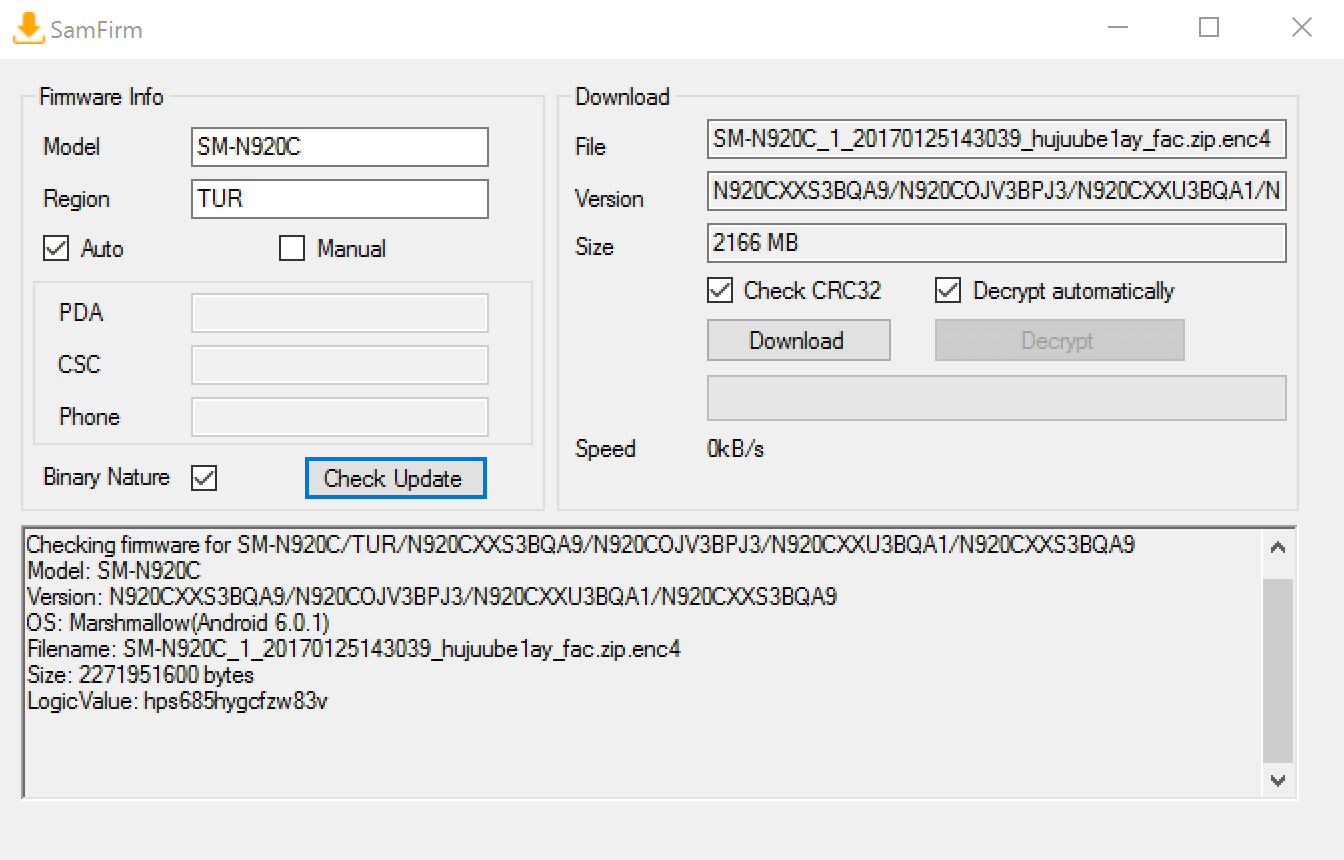Click the 'OS: Marshmallow(Android 6.0.1)' log line
The image size is (1344, 860).
click(178, 623)
